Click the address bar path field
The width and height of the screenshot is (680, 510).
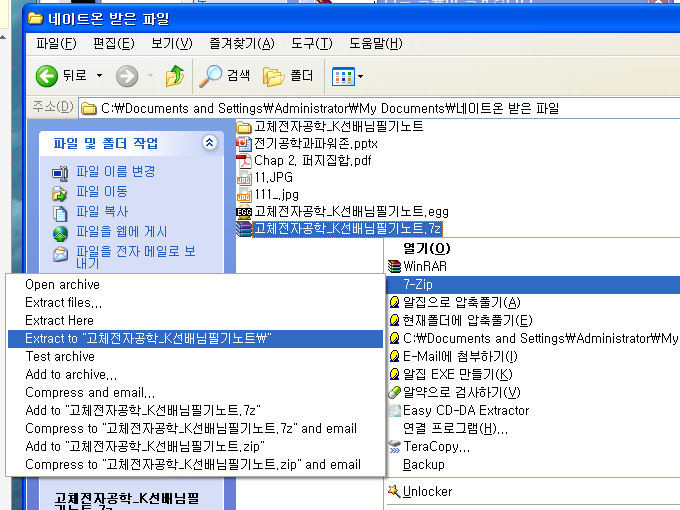pos(379,108)
